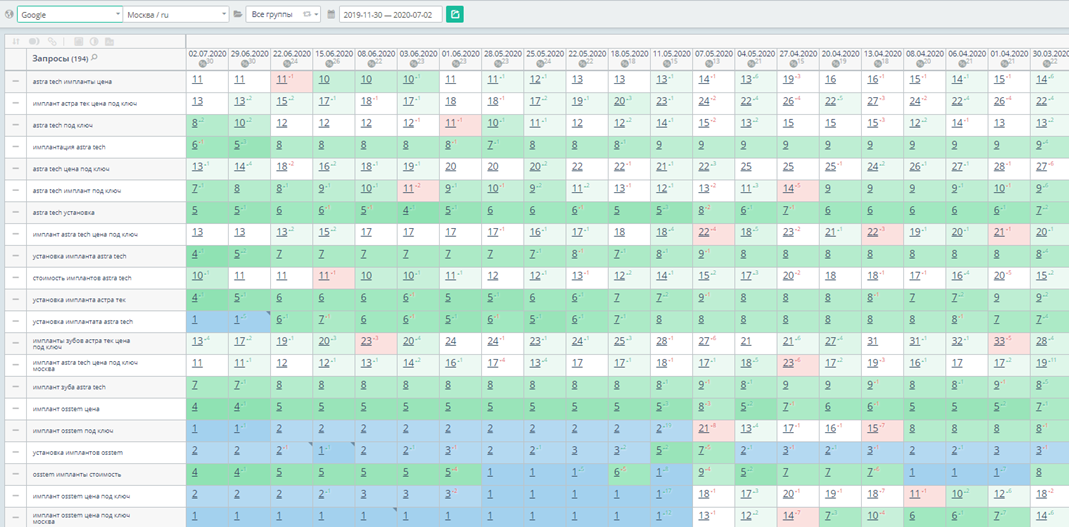1069x527 pixels.
Task: Click the percent icon under 25.05.2020
Action: tap(542, 63)
